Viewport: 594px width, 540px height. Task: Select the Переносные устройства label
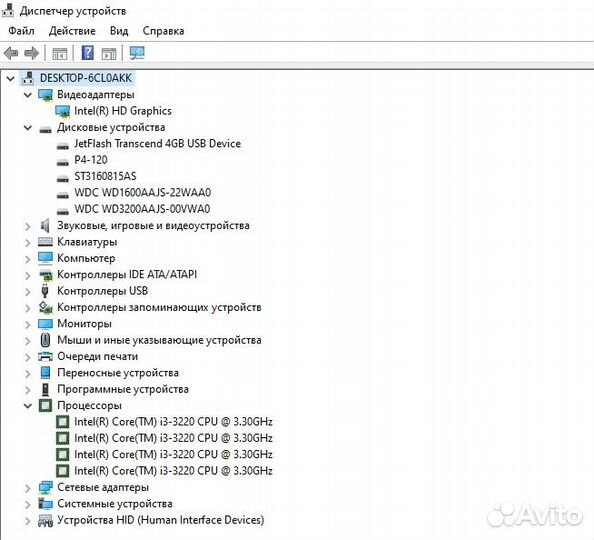tap(118, 373)
